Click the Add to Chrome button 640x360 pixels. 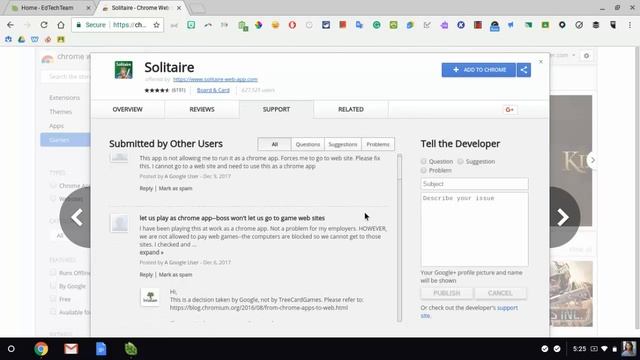(479, 70)
